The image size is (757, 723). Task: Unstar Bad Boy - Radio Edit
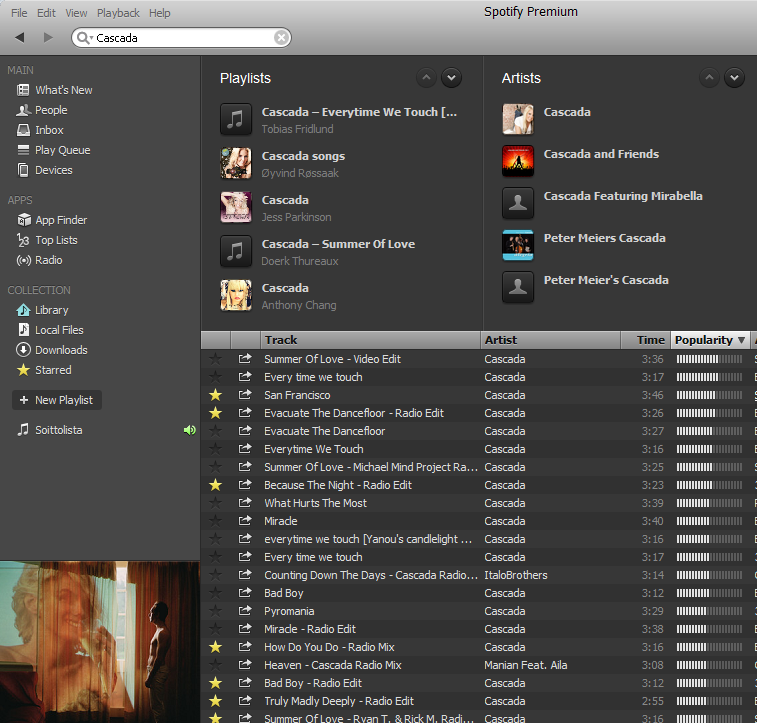(215, 683)
